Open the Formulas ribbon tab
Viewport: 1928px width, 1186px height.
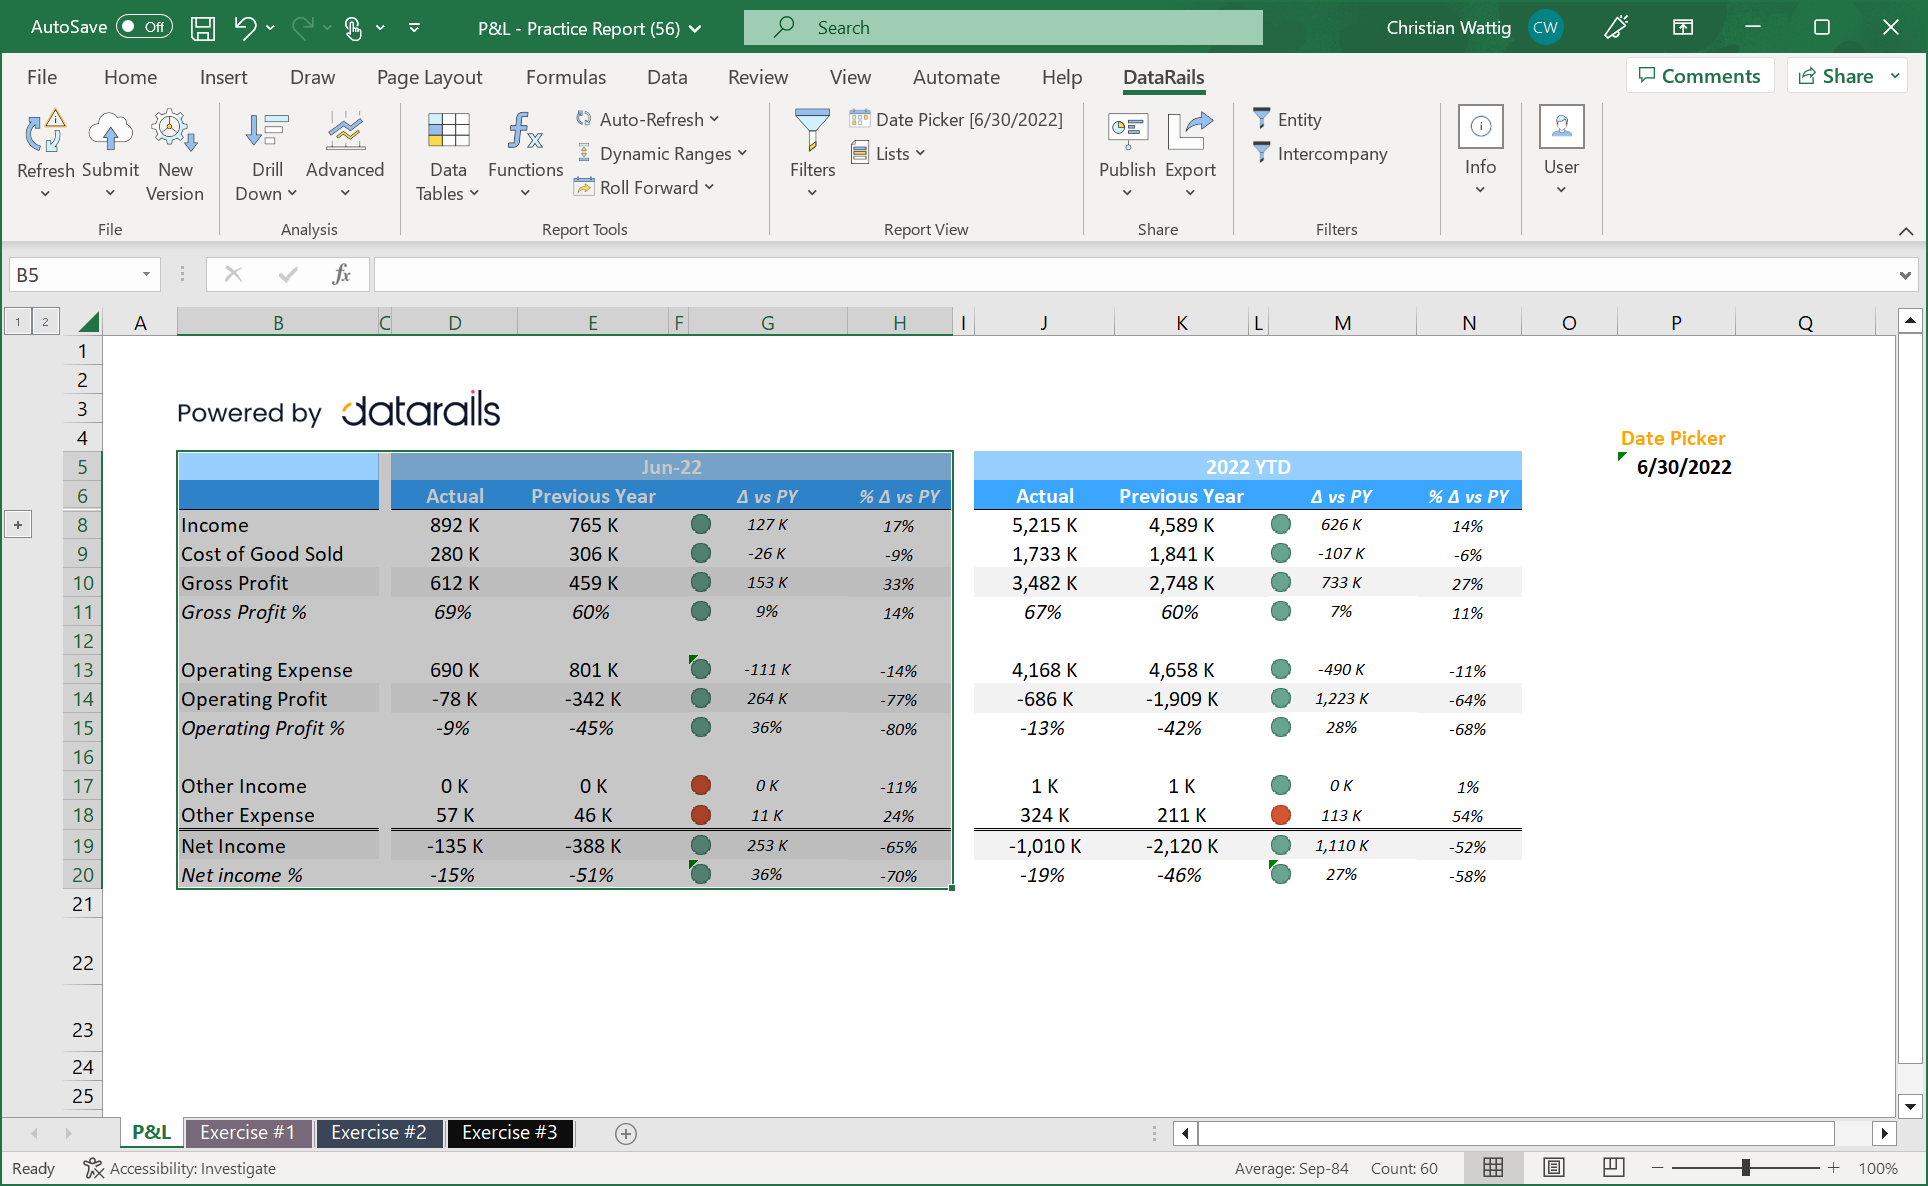pos(566,77)
